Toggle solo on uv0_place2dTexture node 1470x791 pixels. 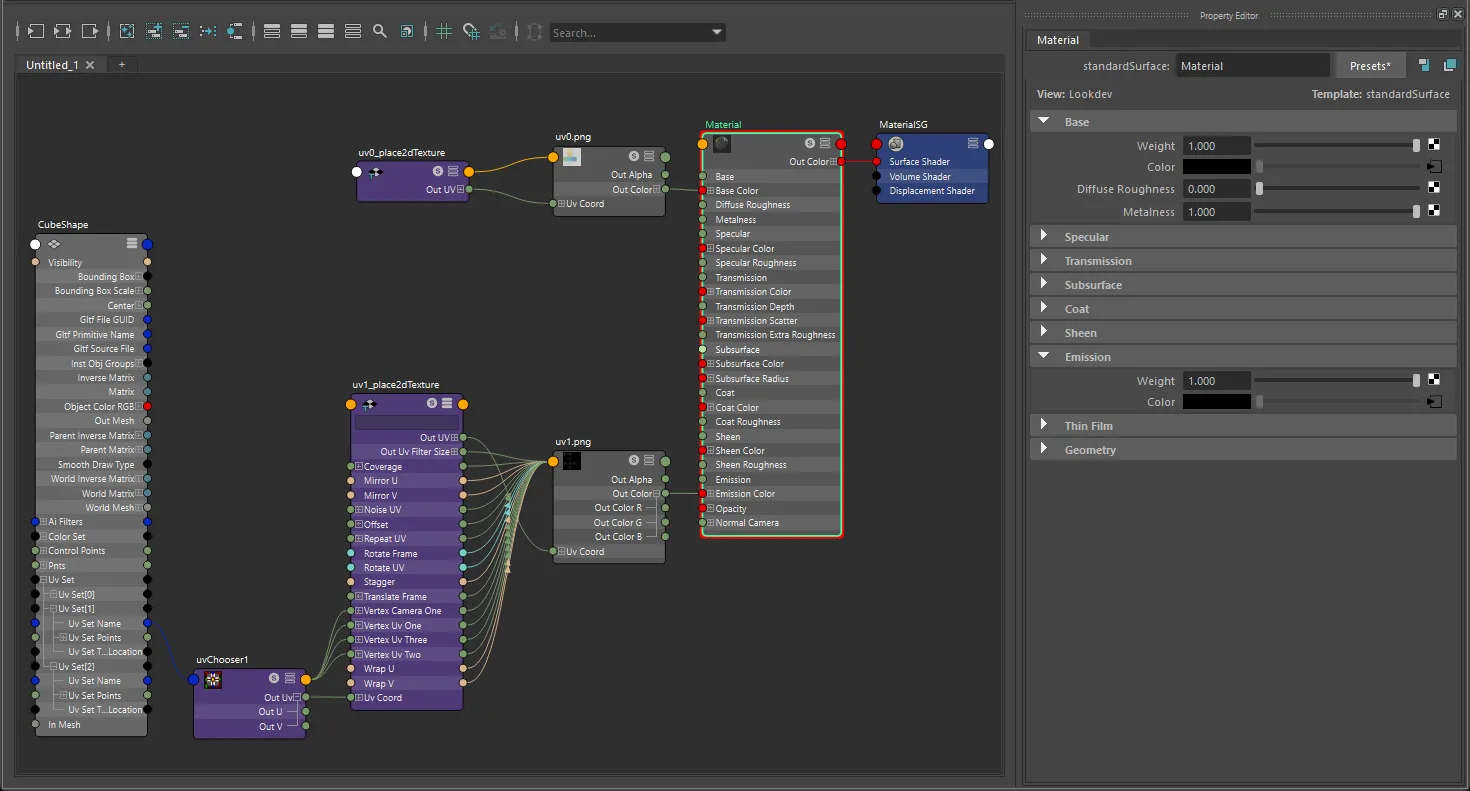438,172
